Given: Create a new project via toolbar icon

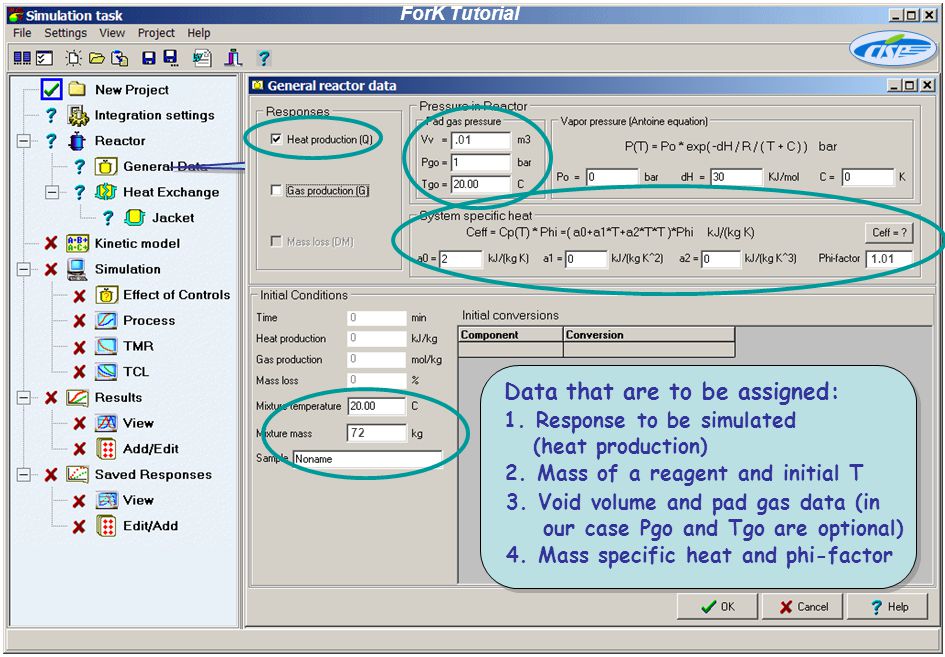Looking at the screenshot, I should pyautogui.click(x=74, y=58).
